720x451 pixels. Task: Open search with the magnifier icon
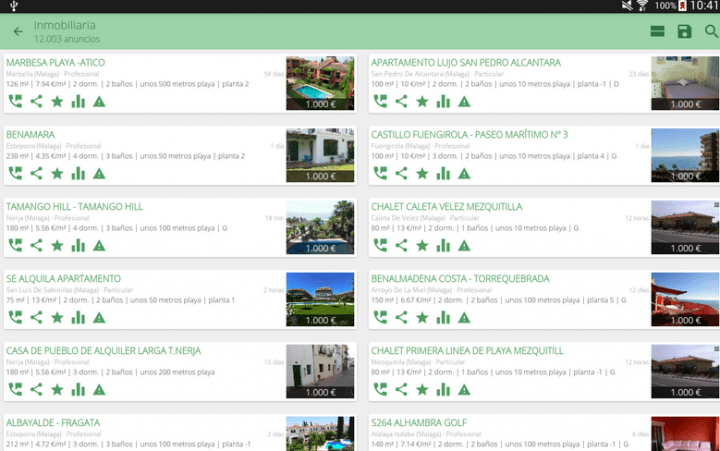pos(711,31)
